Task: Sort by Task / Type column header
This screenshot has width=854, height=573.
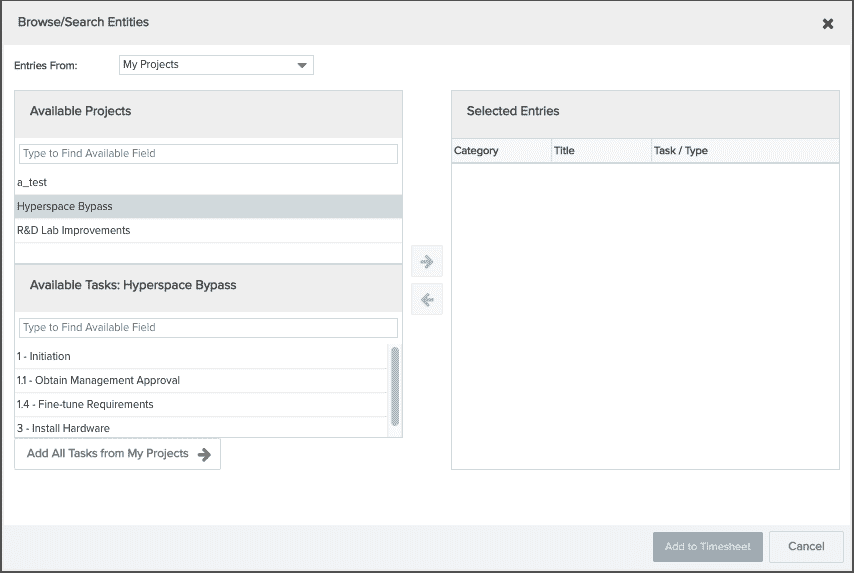Action: pos(744,151)
